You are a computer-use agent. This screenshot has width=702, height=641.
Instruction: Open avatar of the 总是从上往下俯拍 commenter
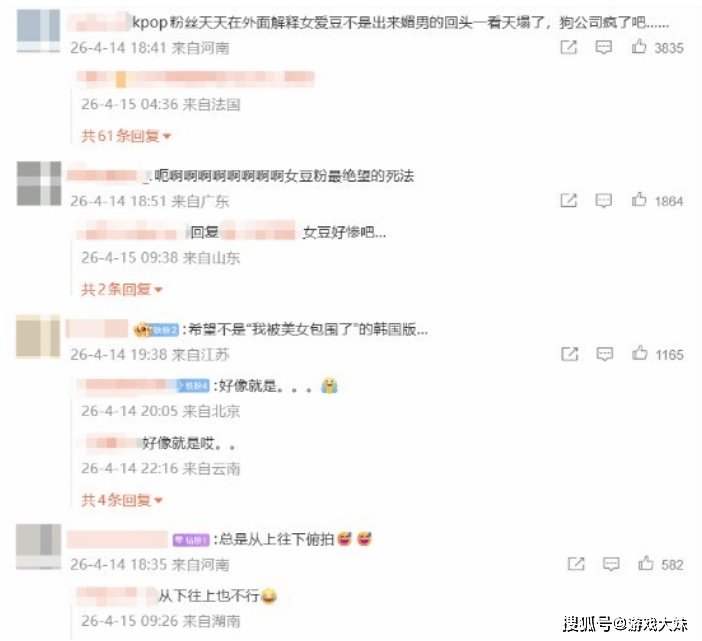(39, 546)
